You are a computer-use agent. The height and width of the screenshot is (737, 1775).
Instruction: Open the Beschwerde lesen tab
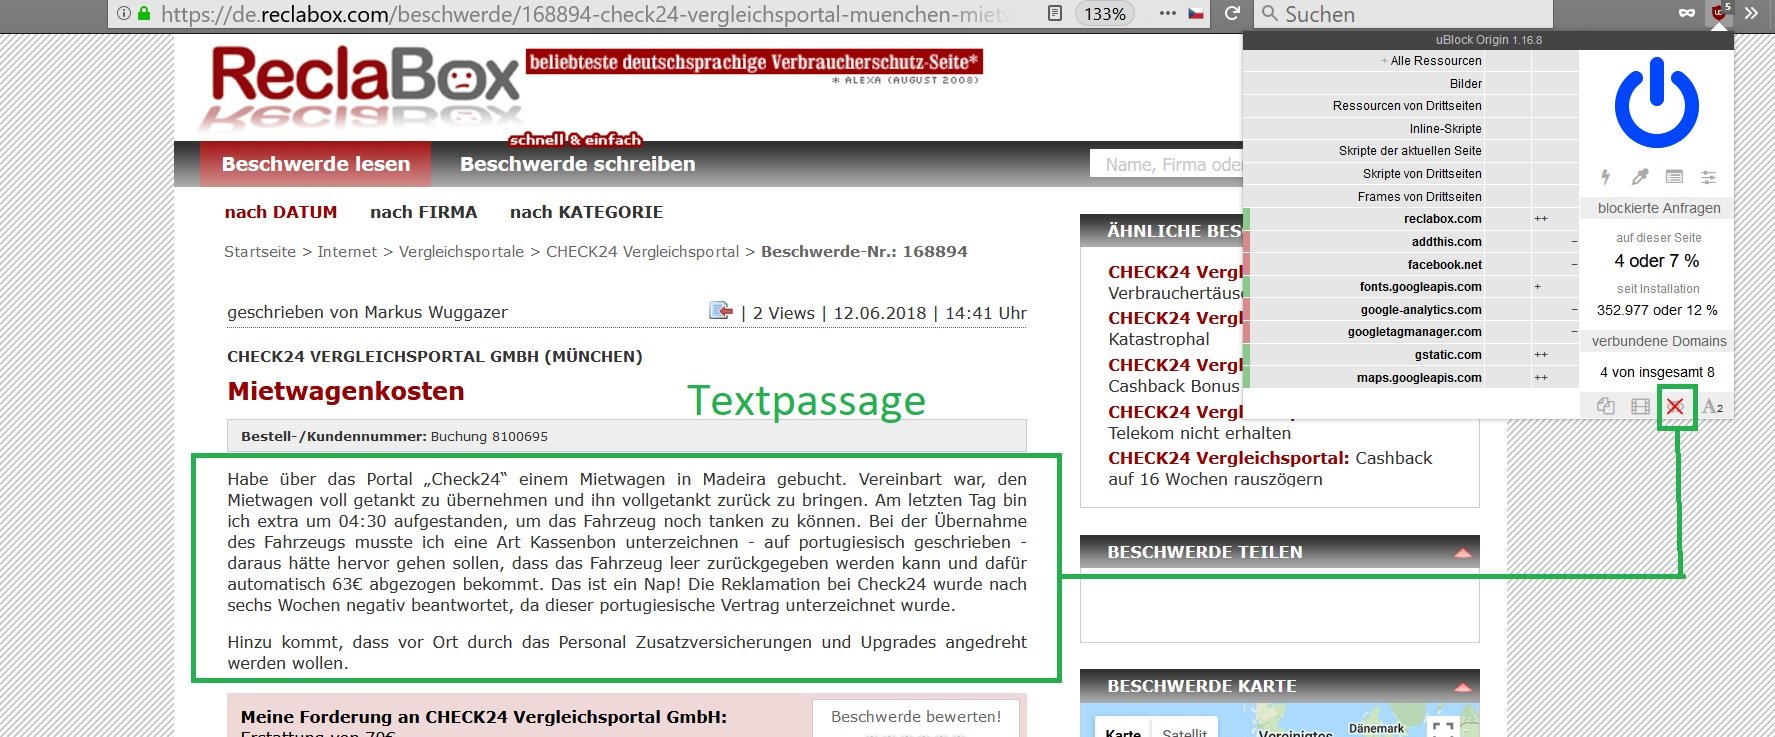point(316,164)
